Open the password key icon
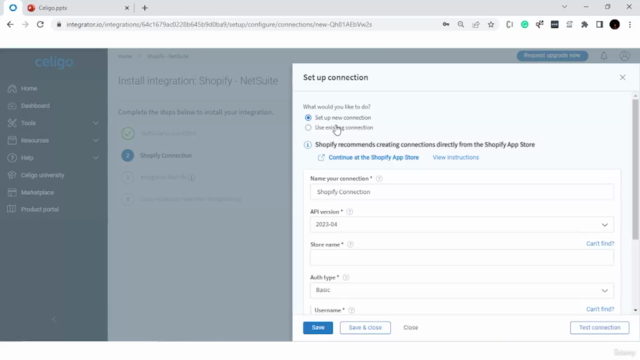Image resolution: width=640 pixels, height=360 pixels. (446, 24)
